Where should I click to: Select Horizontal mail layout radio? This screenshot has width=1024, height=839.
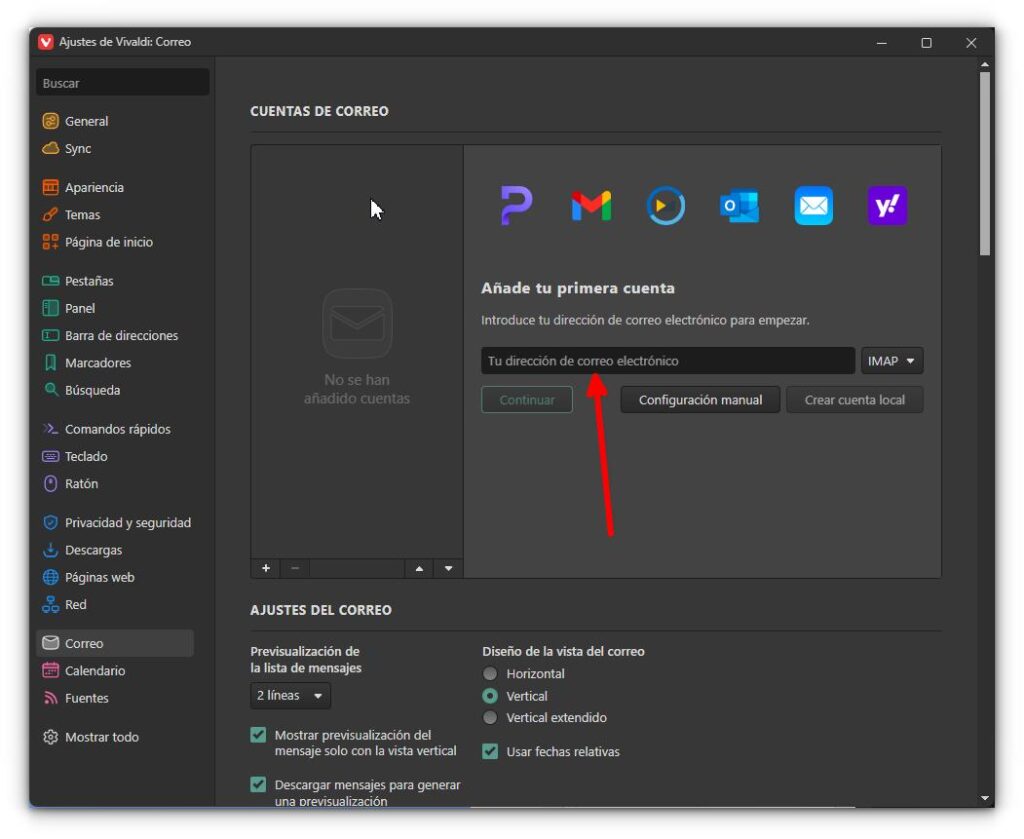tap(490, 673)
